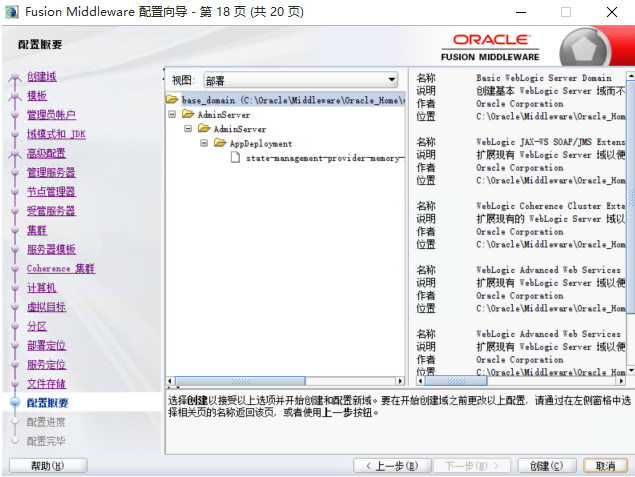The image size is (635, 477).
Task: Click the Oracle Fusion Middleware logo
Action: [490, 47]
